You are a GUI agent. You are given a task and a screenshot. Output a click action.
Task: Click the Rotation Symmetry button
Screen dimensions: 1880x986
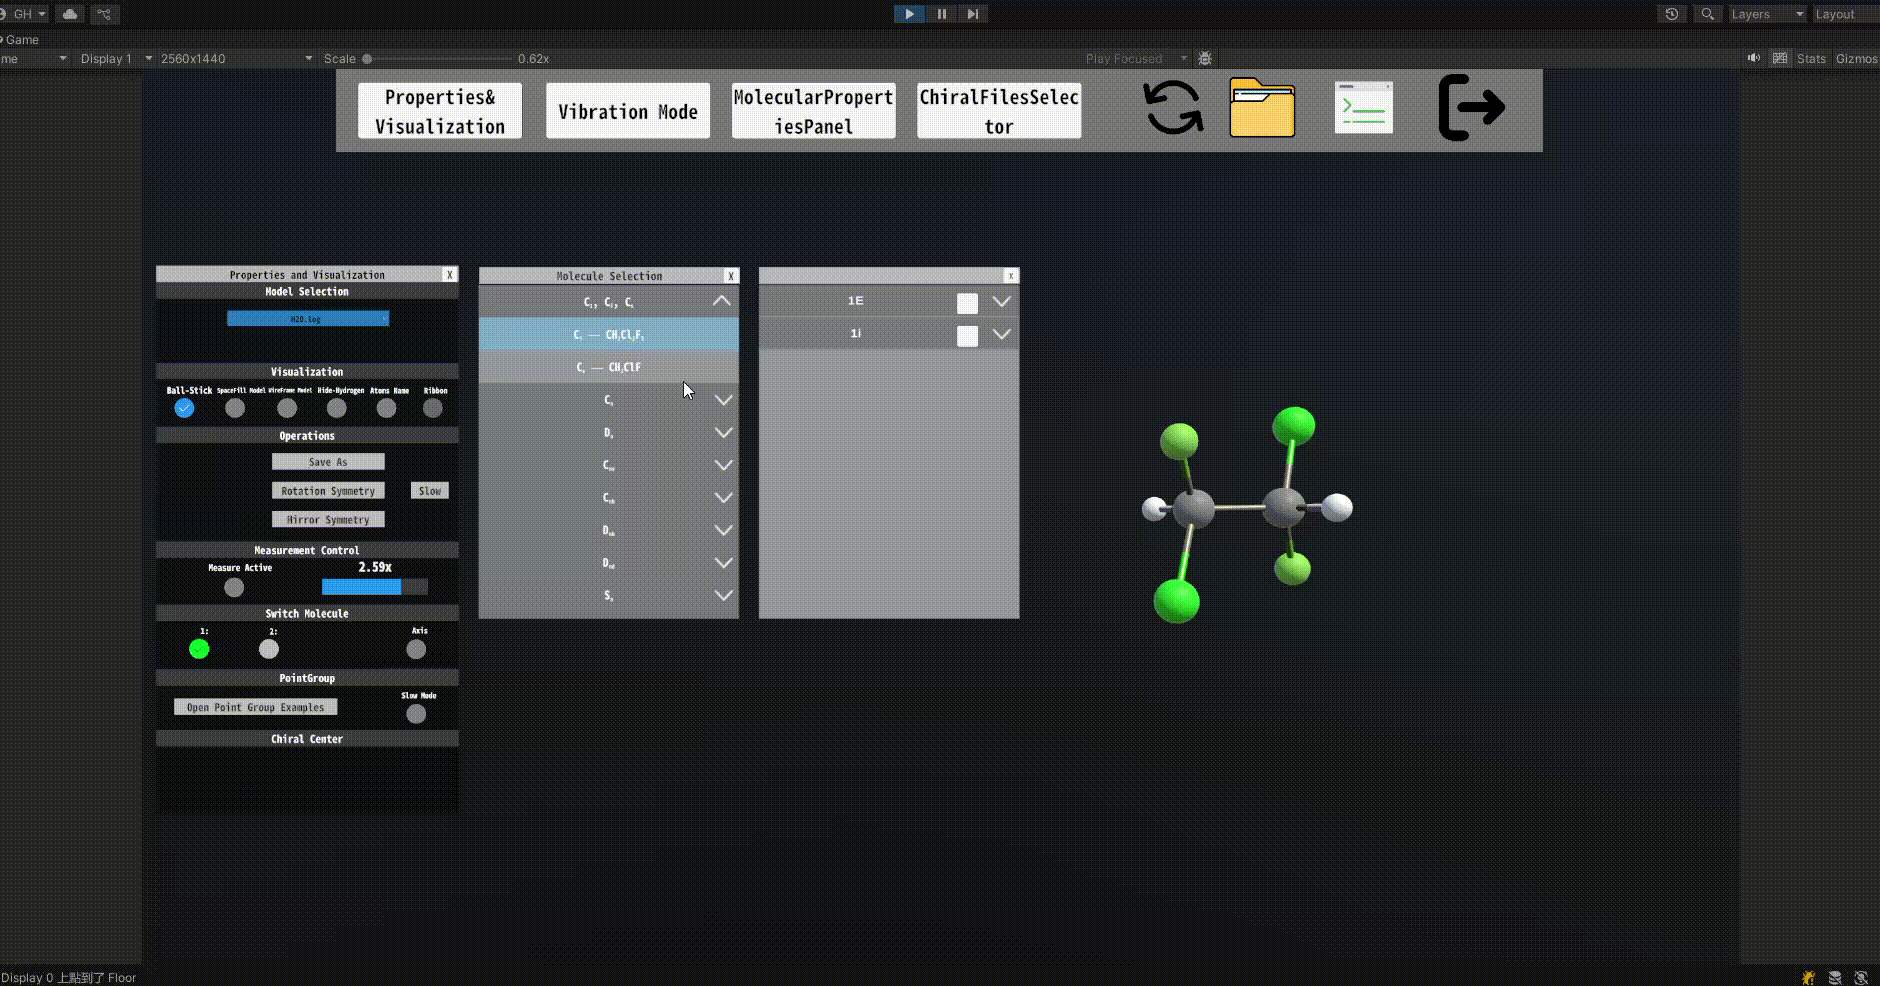pyautogui.click(x=328, y=491)
